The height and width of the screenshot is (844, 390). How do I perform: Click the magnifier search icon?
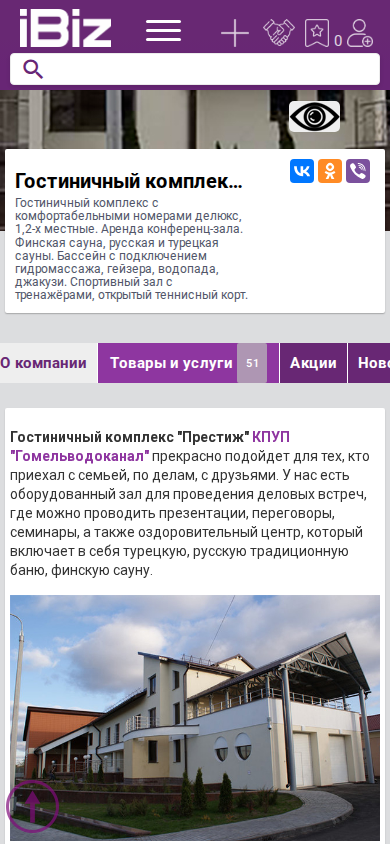tap(33, 69)
